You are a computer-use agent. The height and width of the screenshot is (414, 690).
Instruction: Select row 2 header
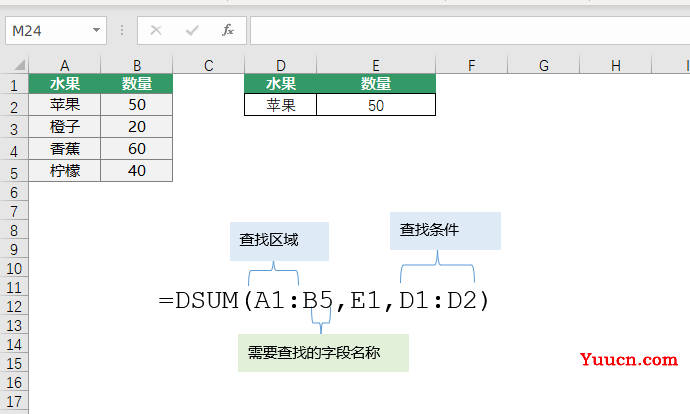[14, 106]
